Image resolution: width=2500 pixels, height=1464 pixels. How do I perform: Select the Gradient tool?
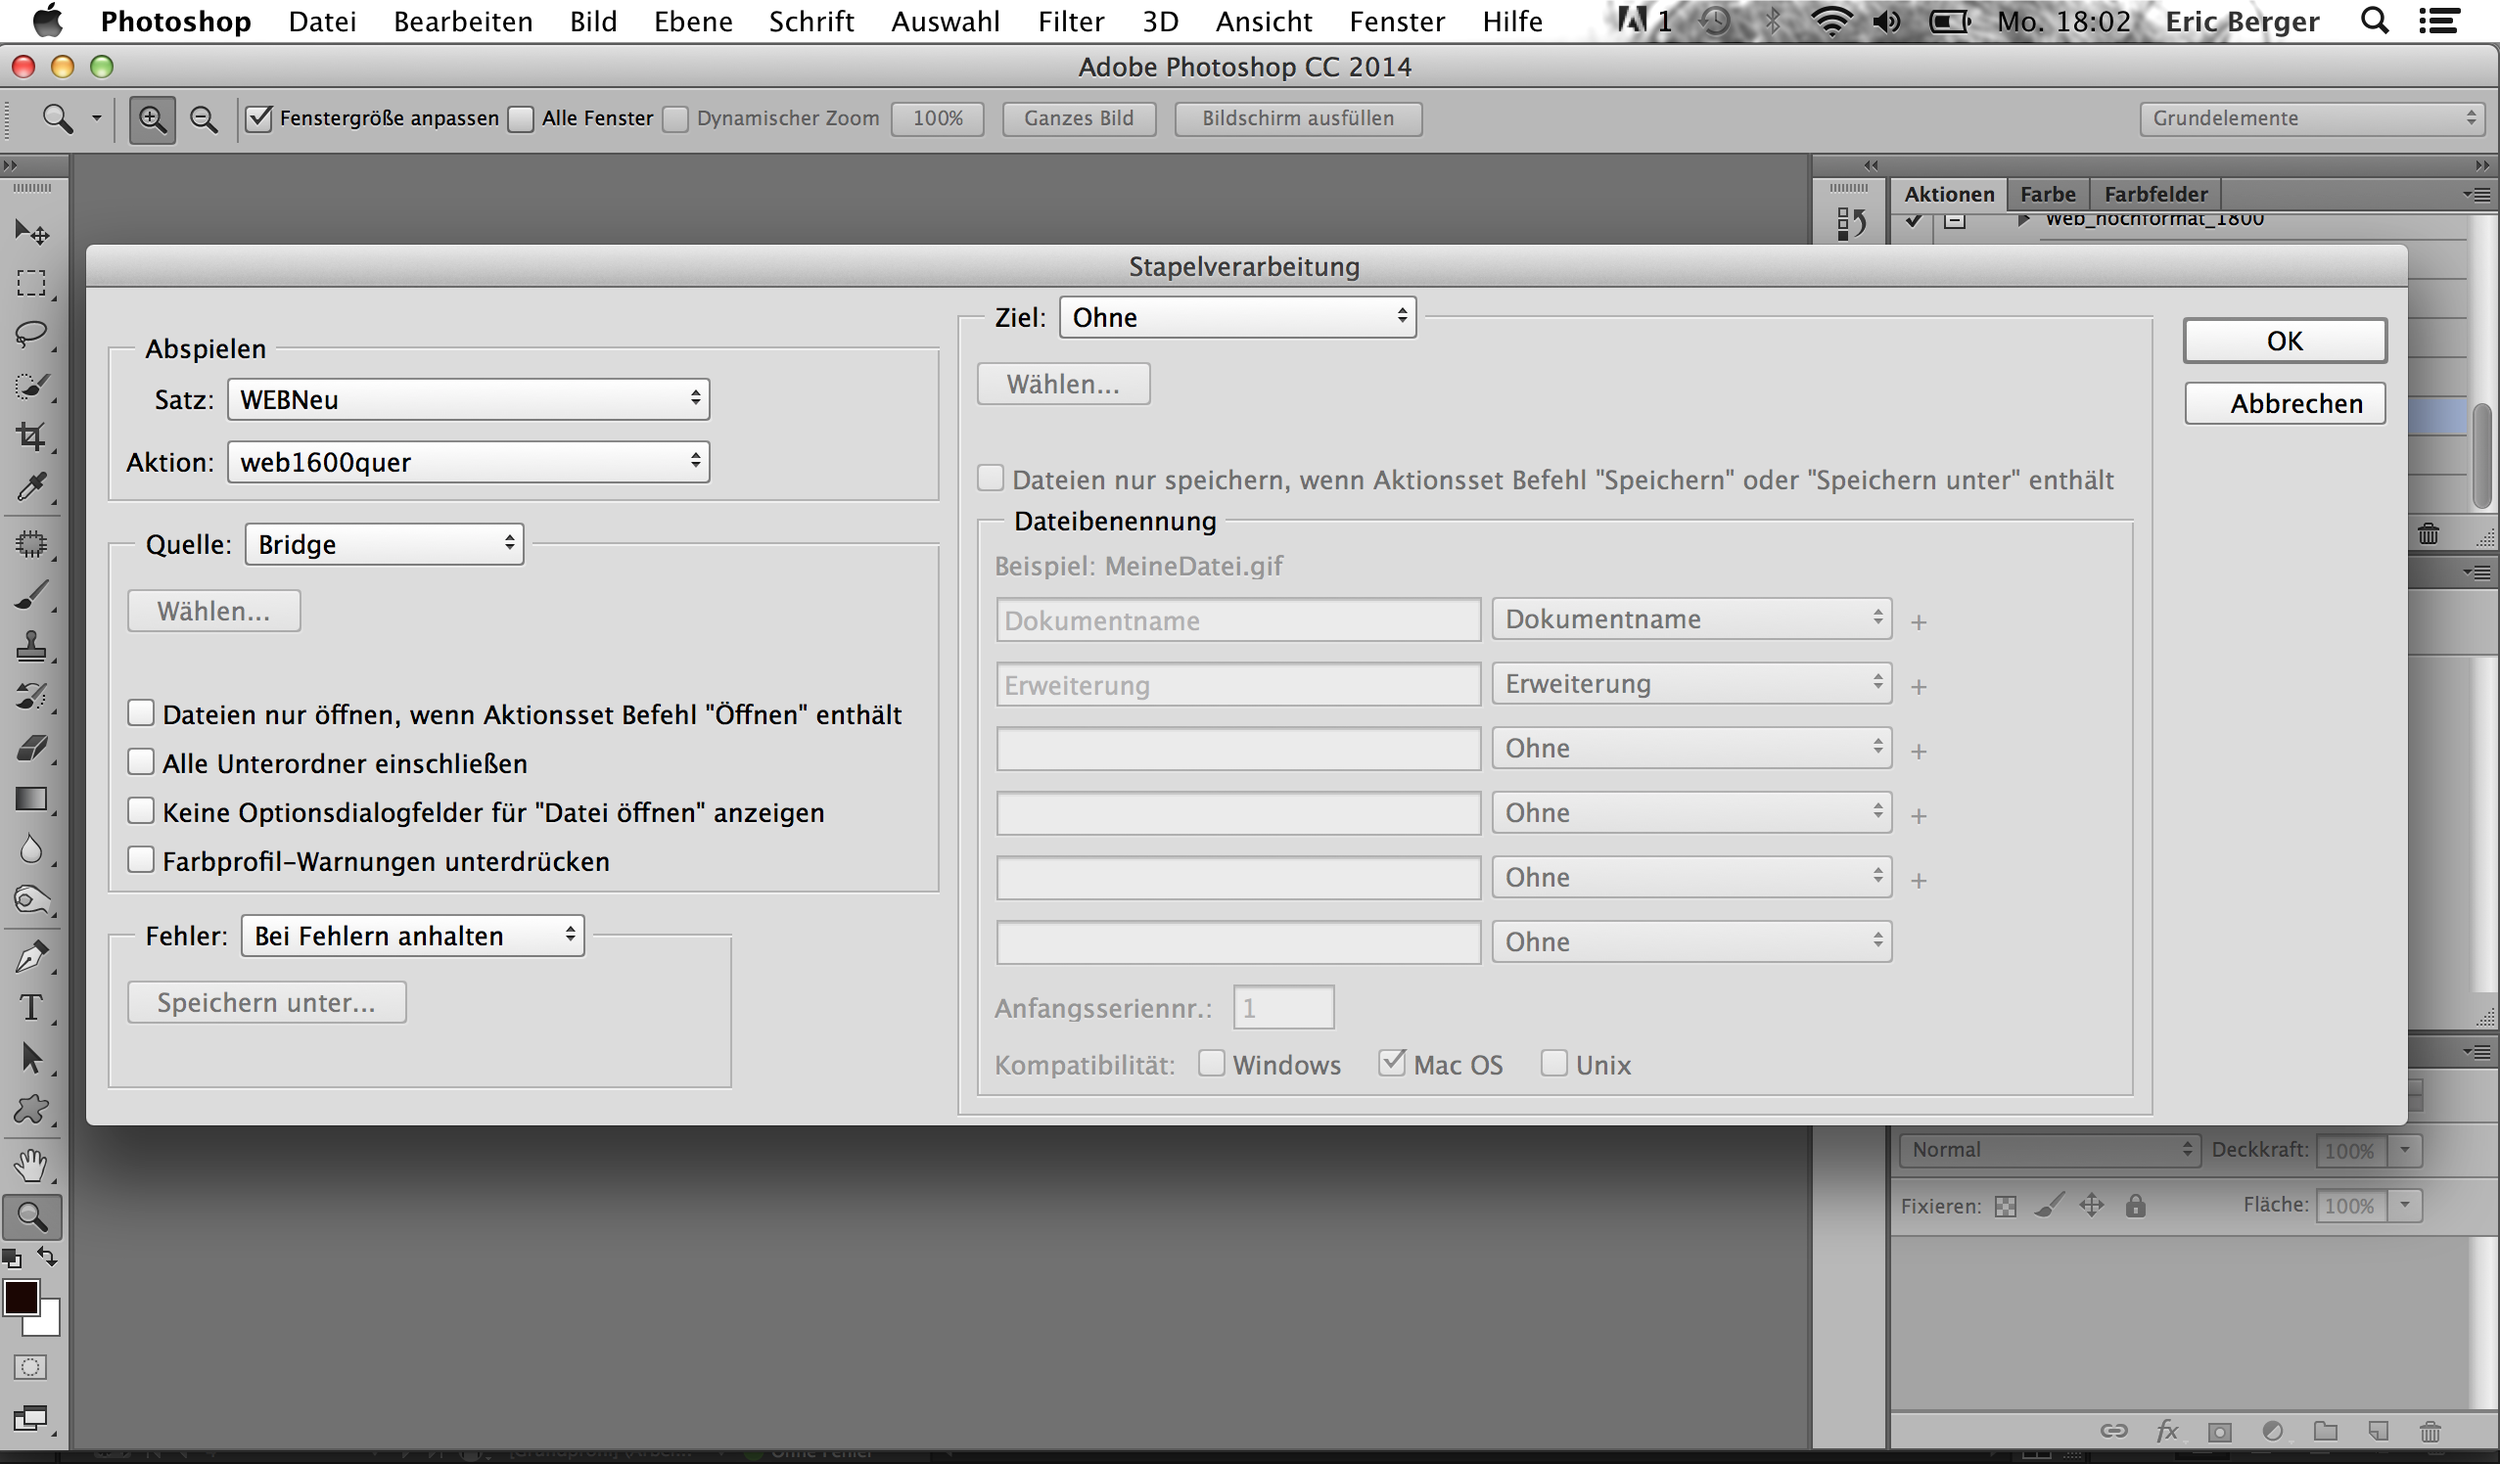click(x=32, y=799)
